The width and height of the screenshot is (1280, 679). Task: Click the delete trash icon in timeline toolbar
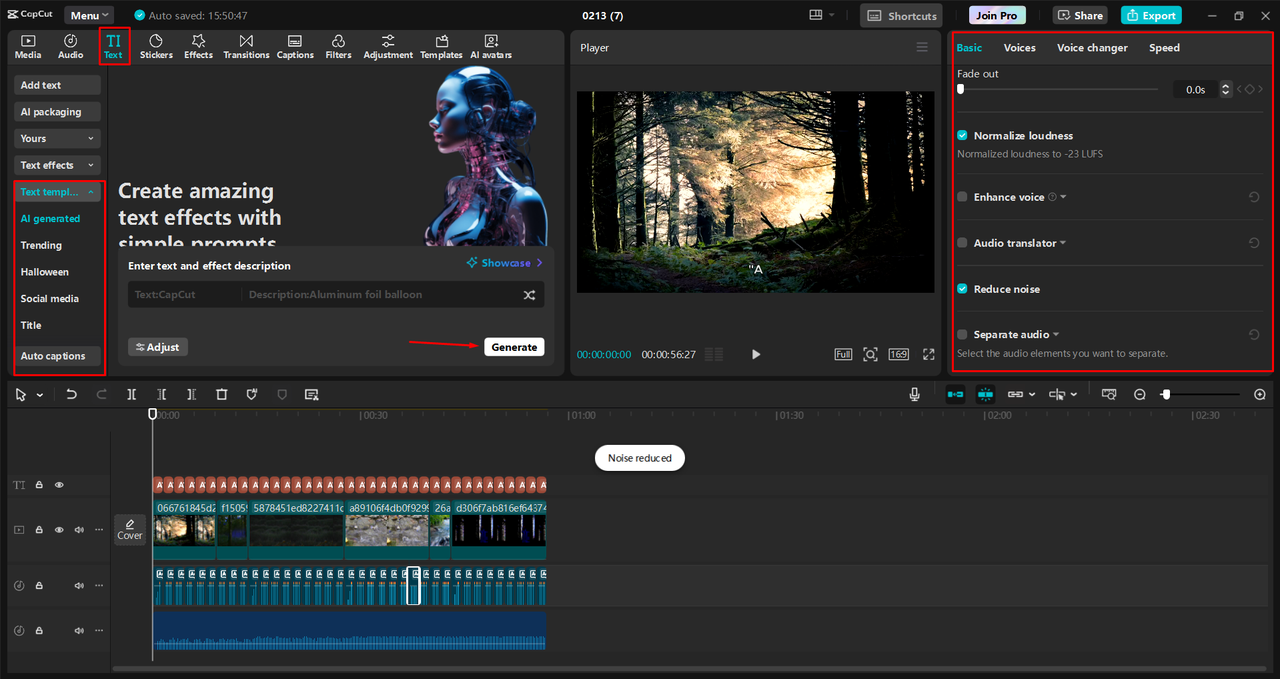point(222,395)
